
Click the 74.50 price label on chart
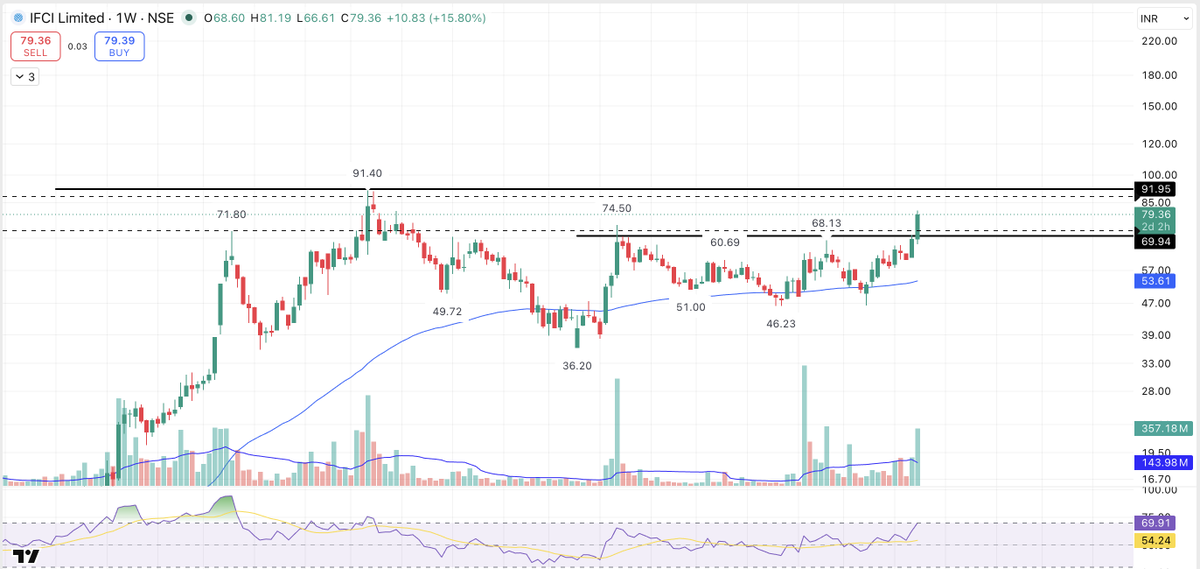616,208
